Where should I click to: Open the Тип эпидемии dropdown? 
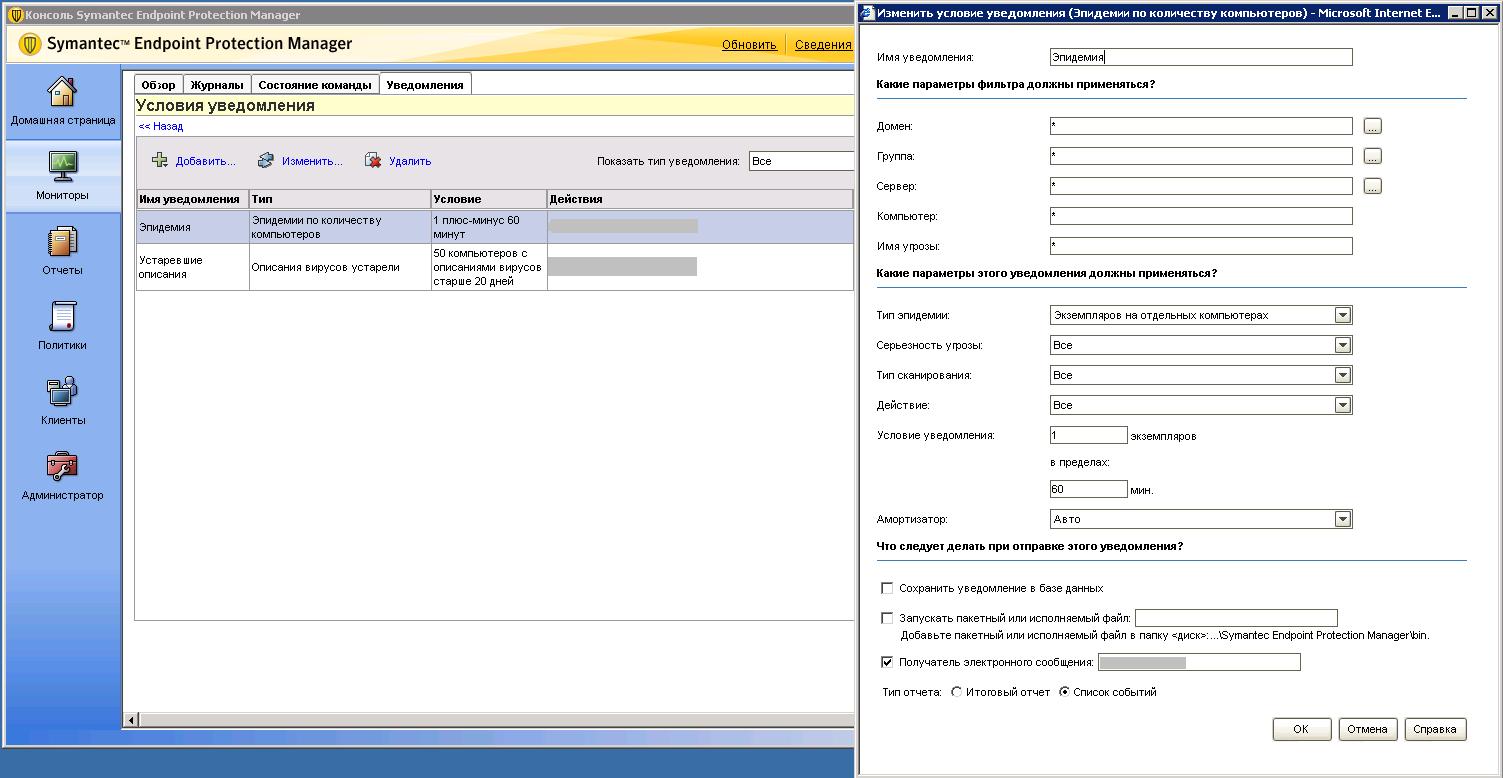click(x=1201, y=315)
